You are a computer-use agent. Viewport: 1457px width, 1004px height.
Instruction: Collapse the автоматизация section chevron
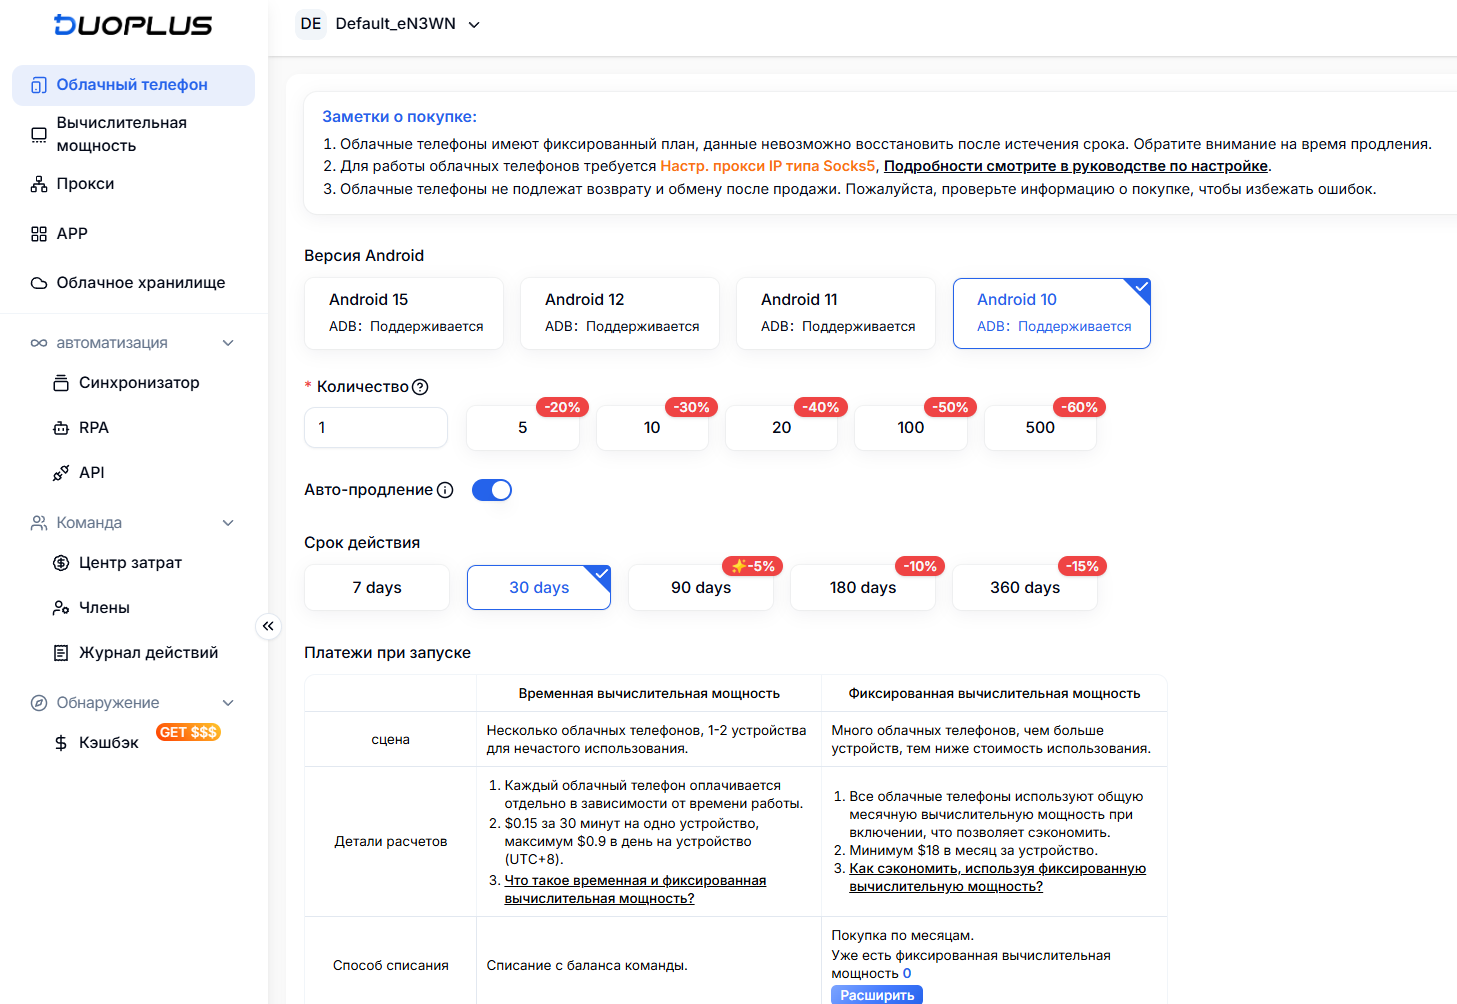pyautogui.click(x=228, y=343)
